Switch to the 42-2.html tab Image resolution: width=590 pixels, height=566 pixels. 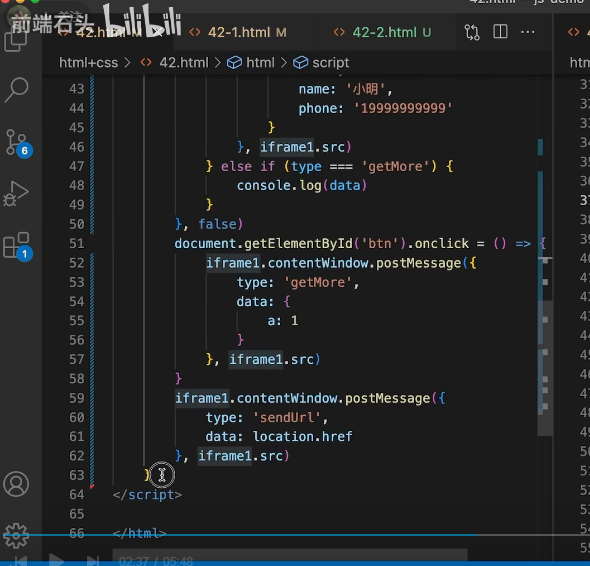(x=382, y=32)
